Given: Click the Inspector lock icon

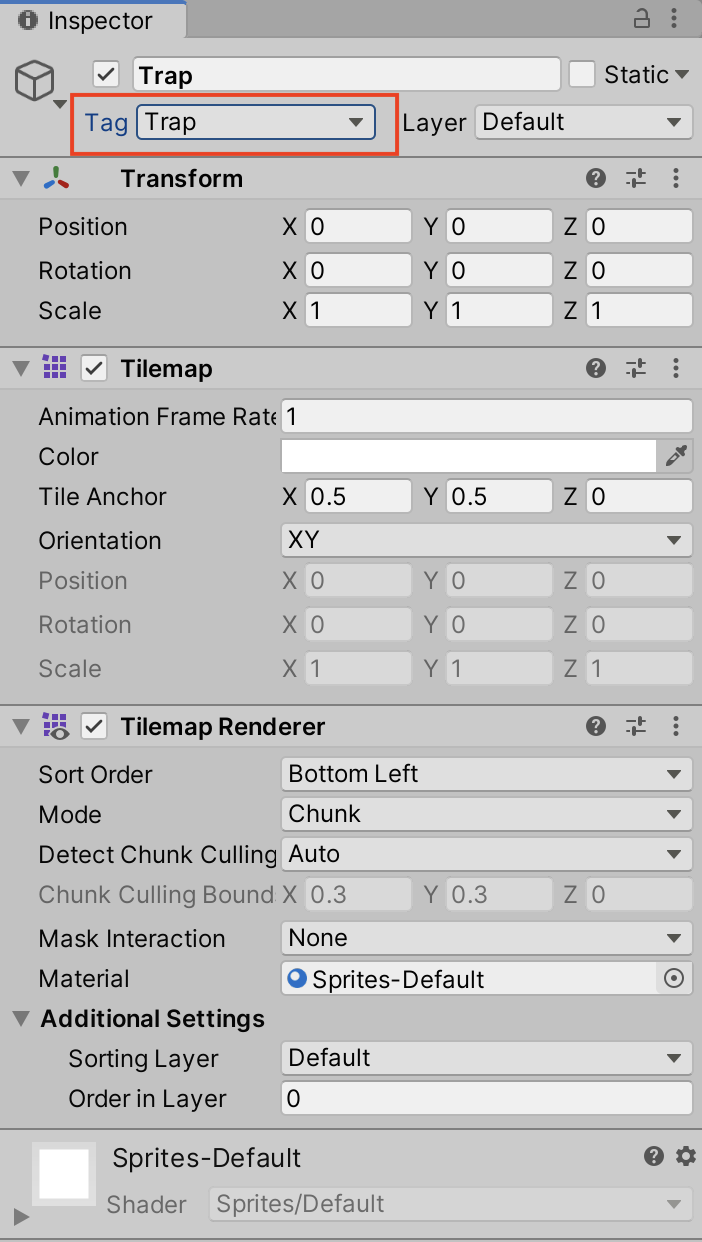Looking at the screenshot, I should [x=643, y=19].
